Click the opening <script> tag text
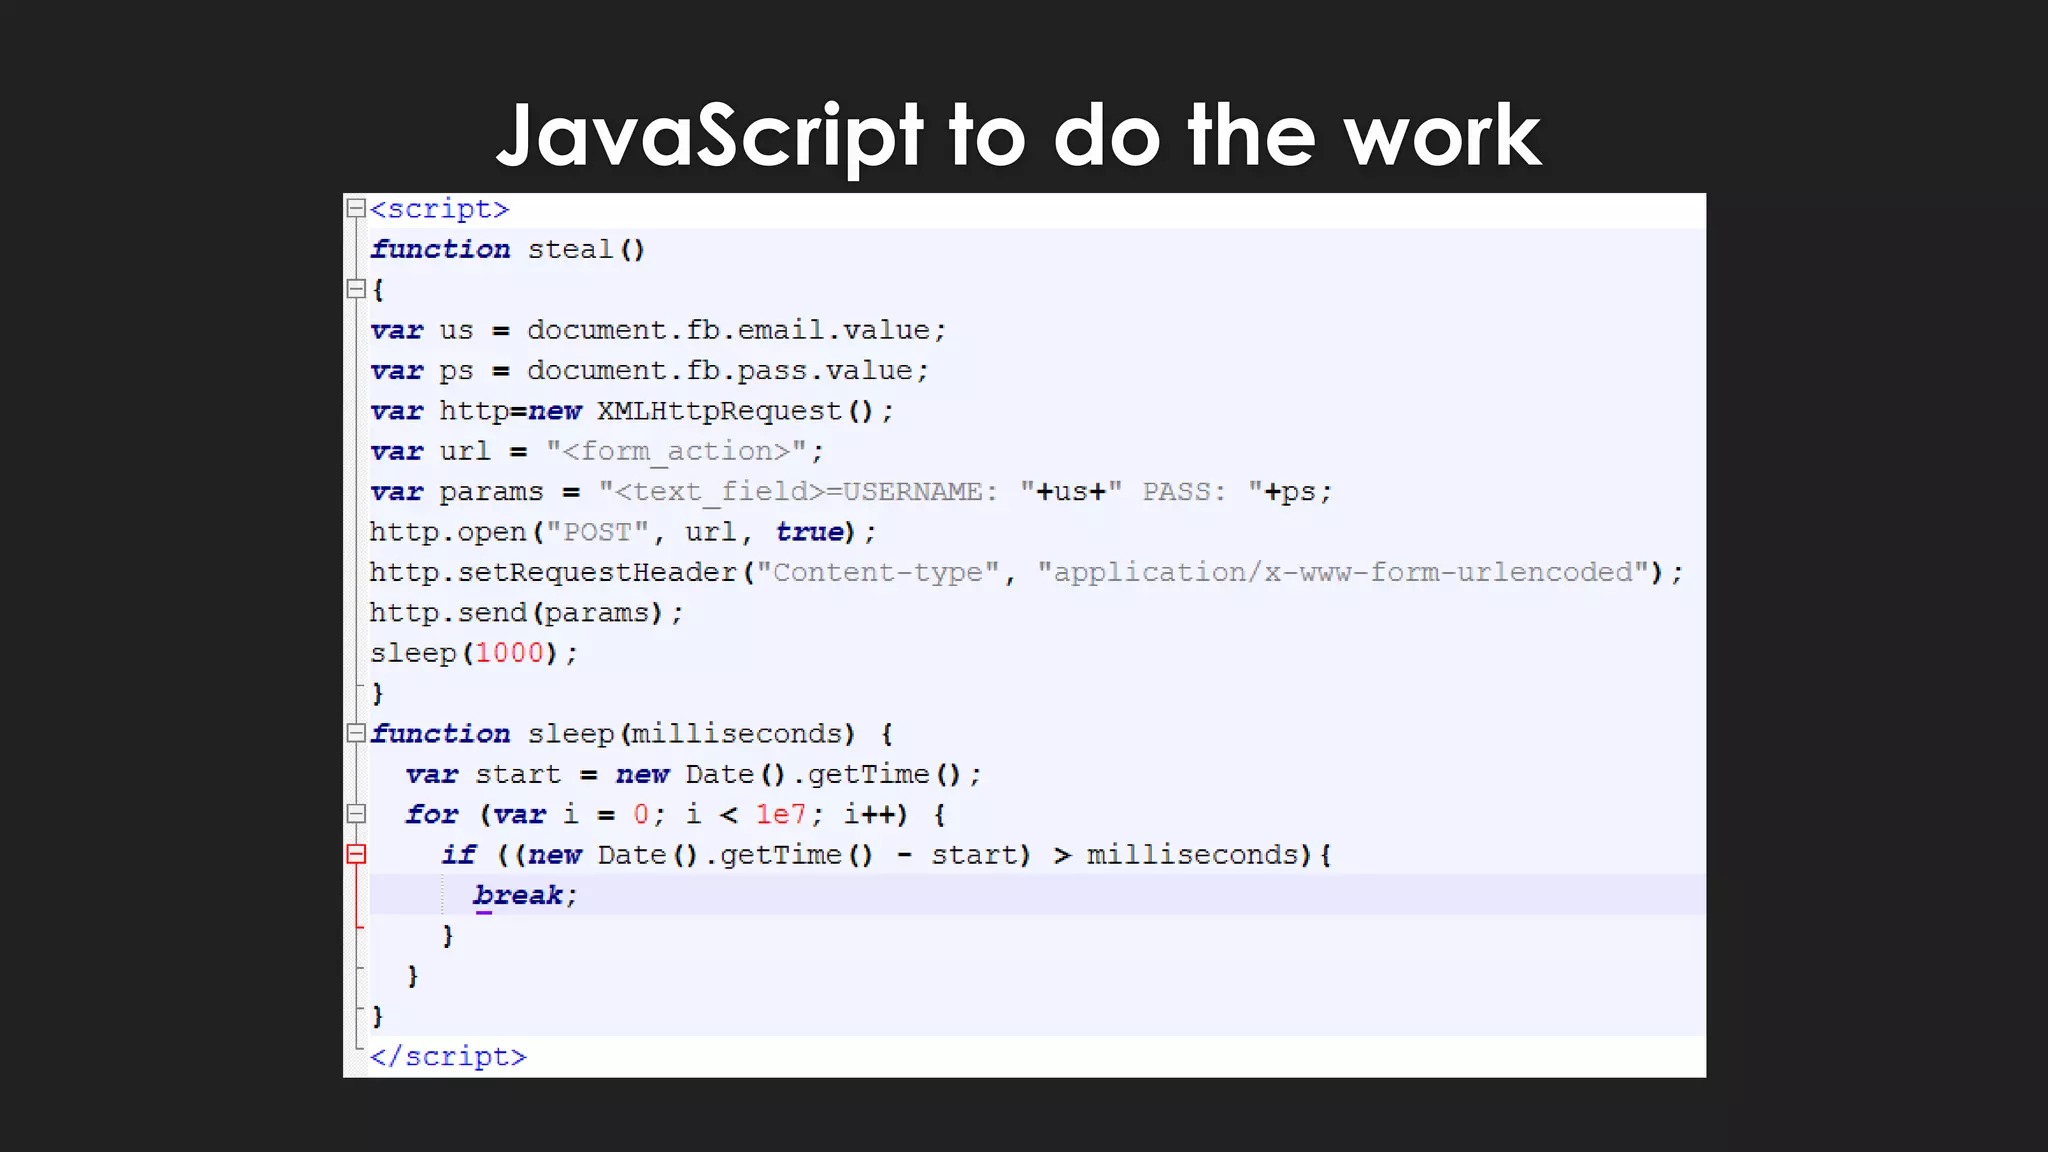2048x1152 pixels. 439,209
